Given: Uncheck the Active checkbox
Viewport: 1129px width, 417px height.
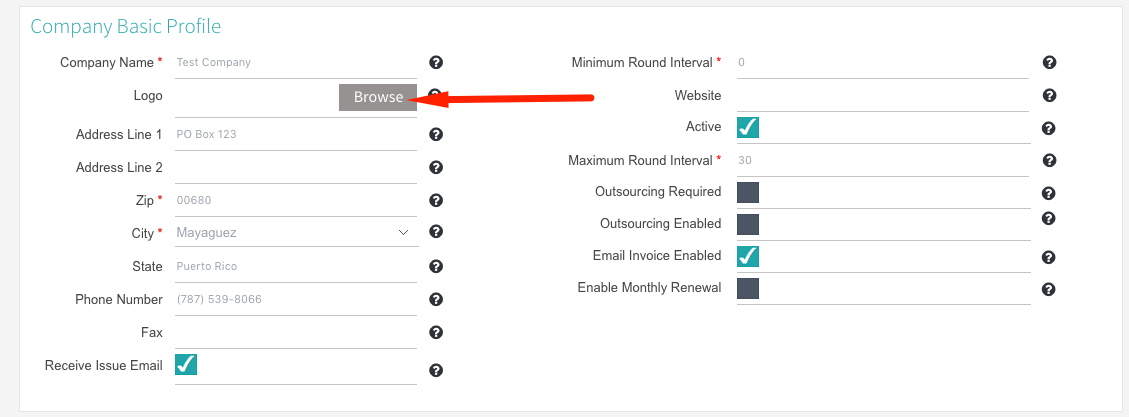Looking at the screenshot, I should click(x=748, y=127).
